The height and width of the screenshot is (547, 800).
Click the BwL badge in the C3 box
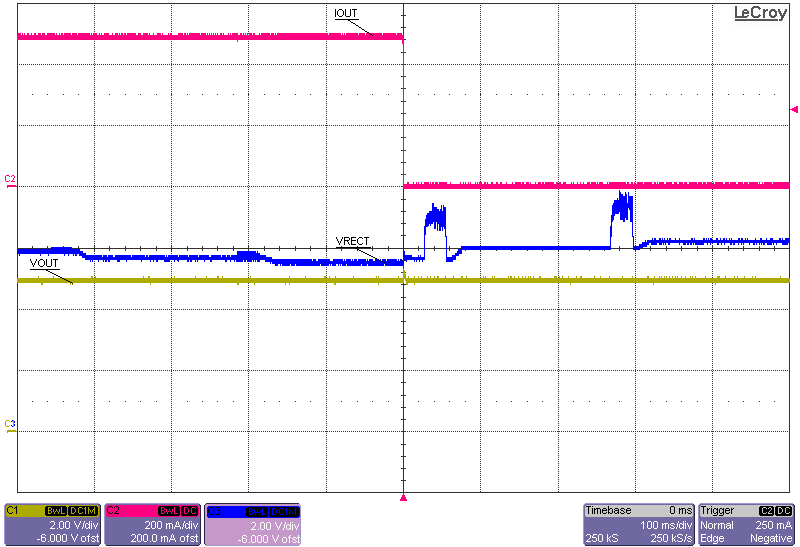257,511
